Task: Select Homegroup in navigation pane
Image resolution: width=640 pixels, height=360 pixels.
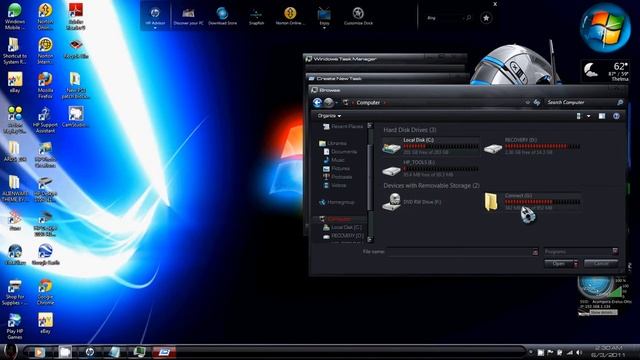Action: tap(337, 202)
